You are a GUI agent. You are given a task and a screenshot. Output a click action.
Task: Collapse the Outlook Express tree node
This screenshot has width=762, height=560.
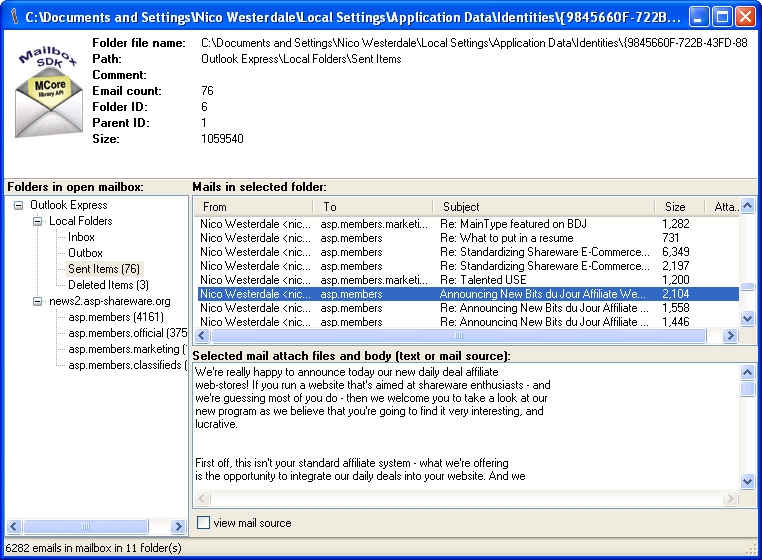point(18,205)
